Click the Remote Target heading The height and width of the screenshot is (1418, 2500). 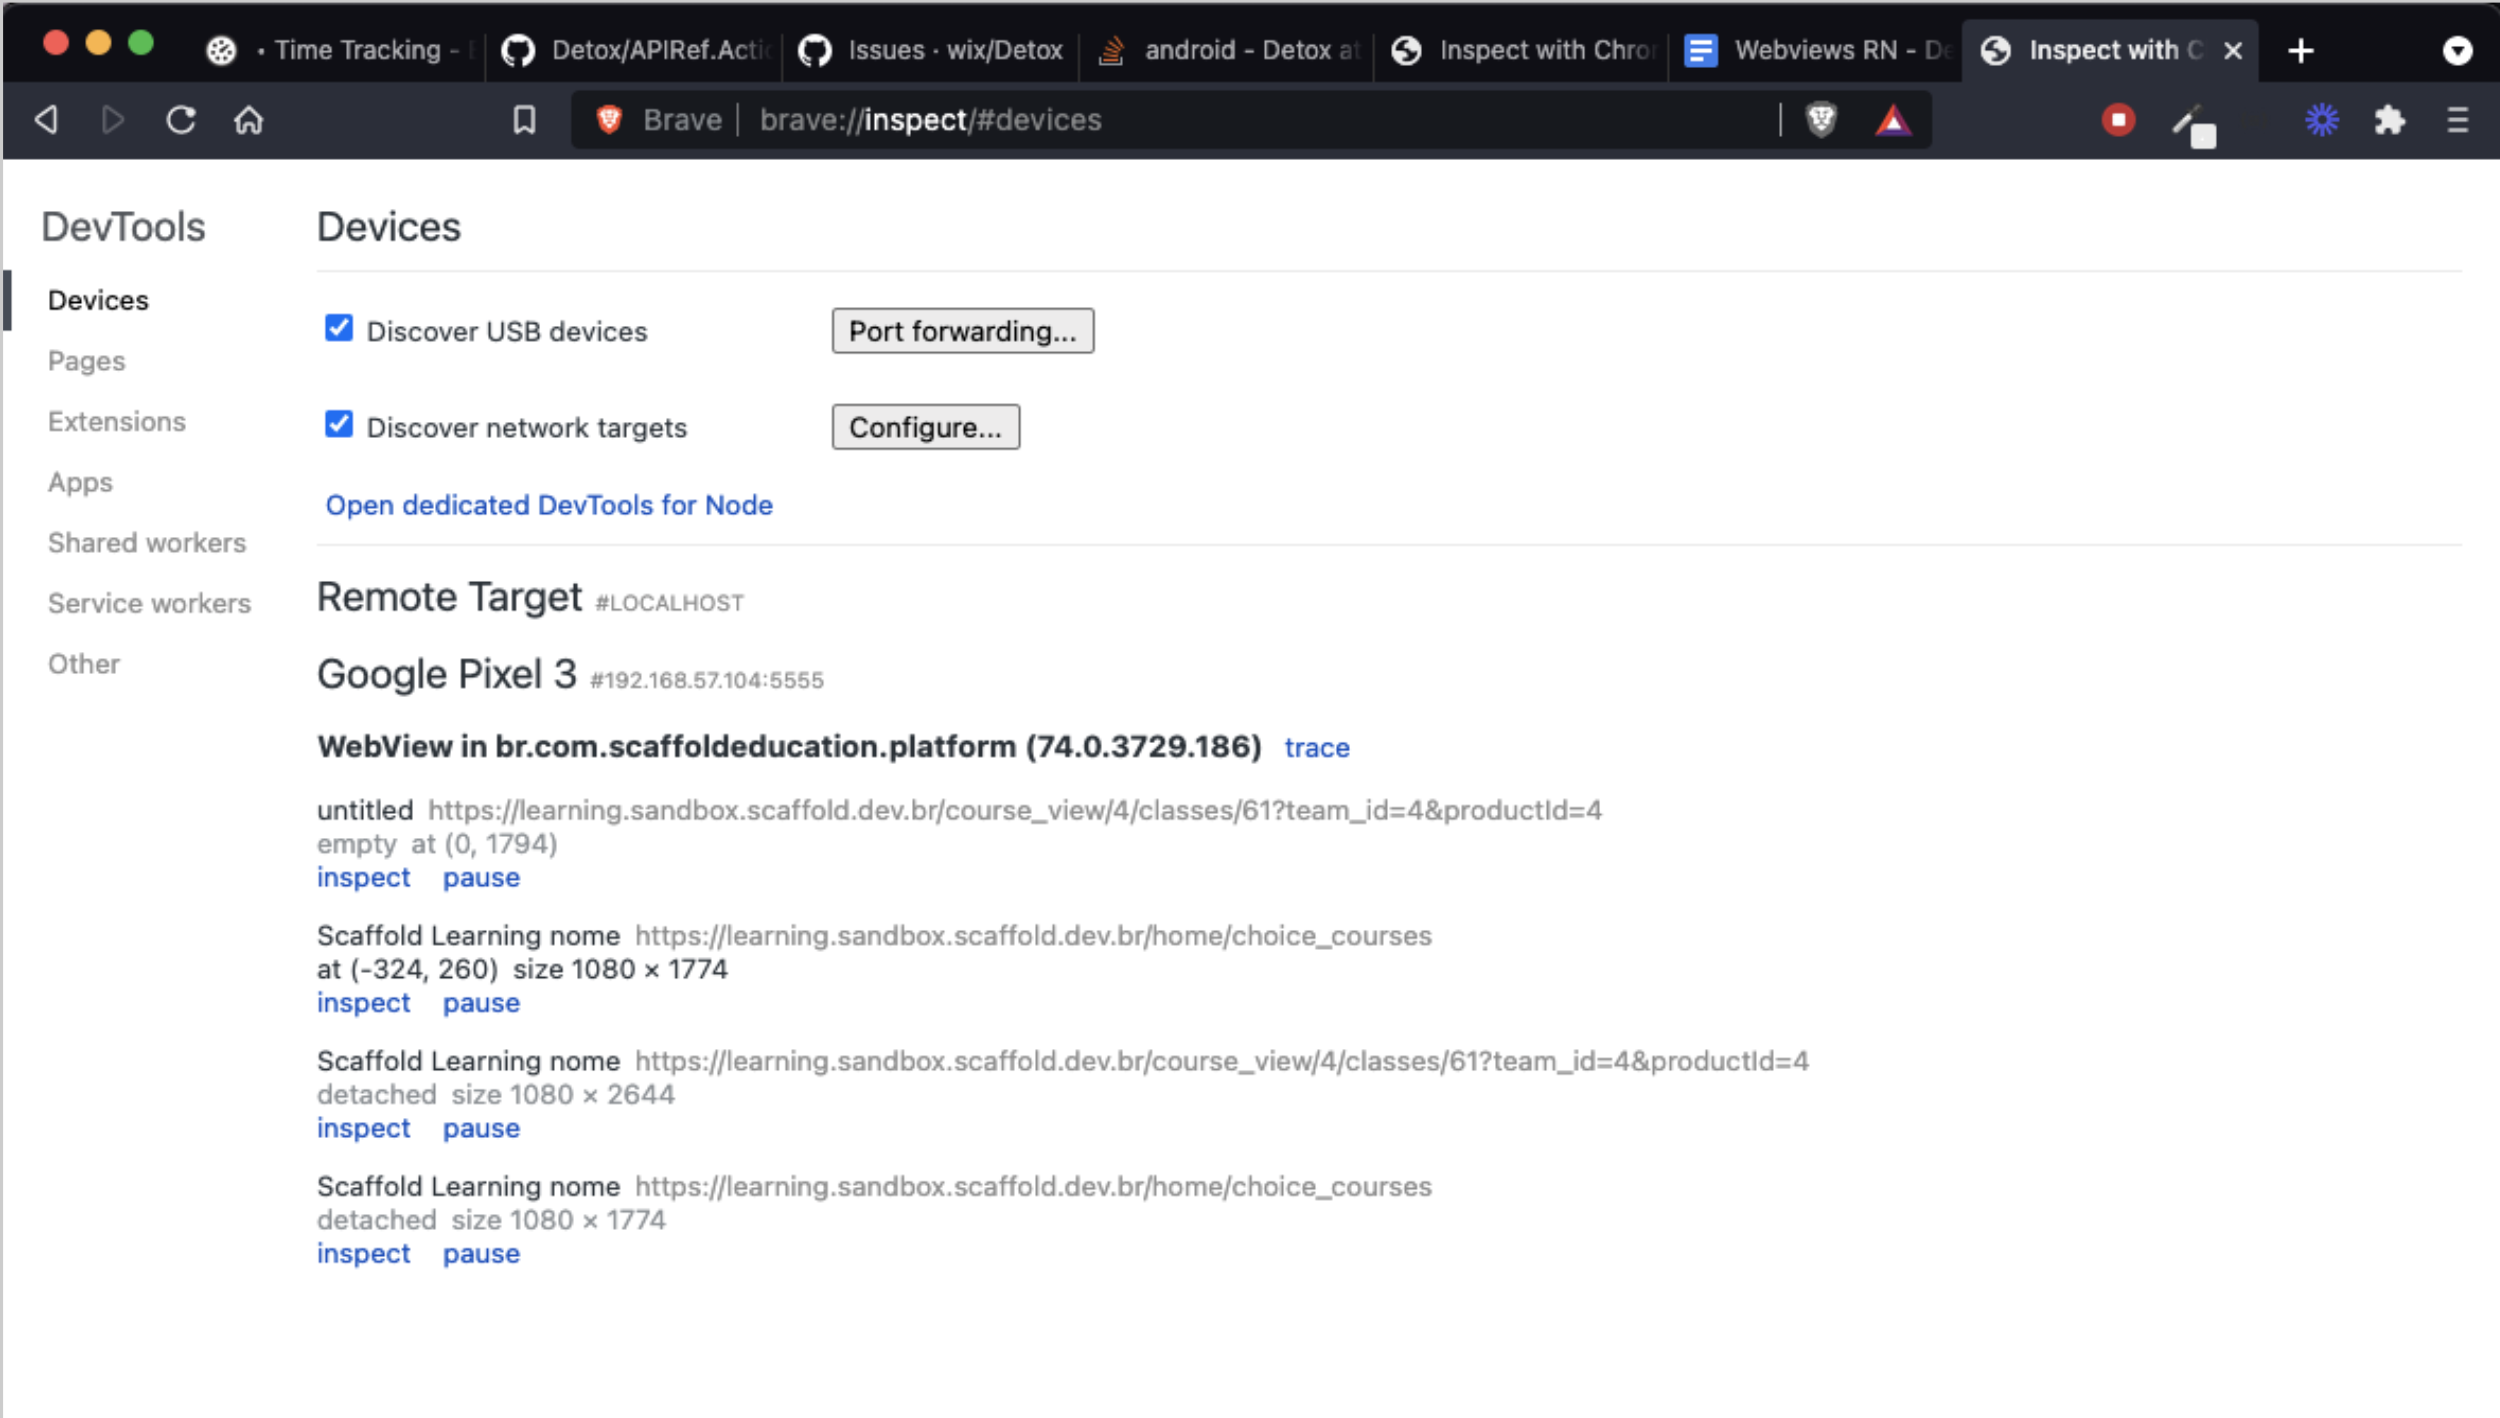tap(449, 598)
